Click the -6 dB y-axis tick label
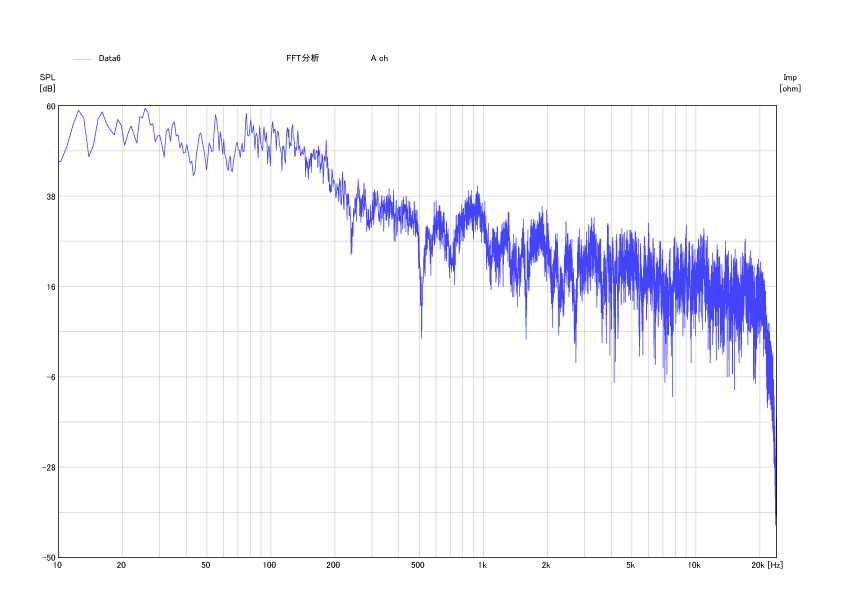842x595 pixels. coord(50,377)
